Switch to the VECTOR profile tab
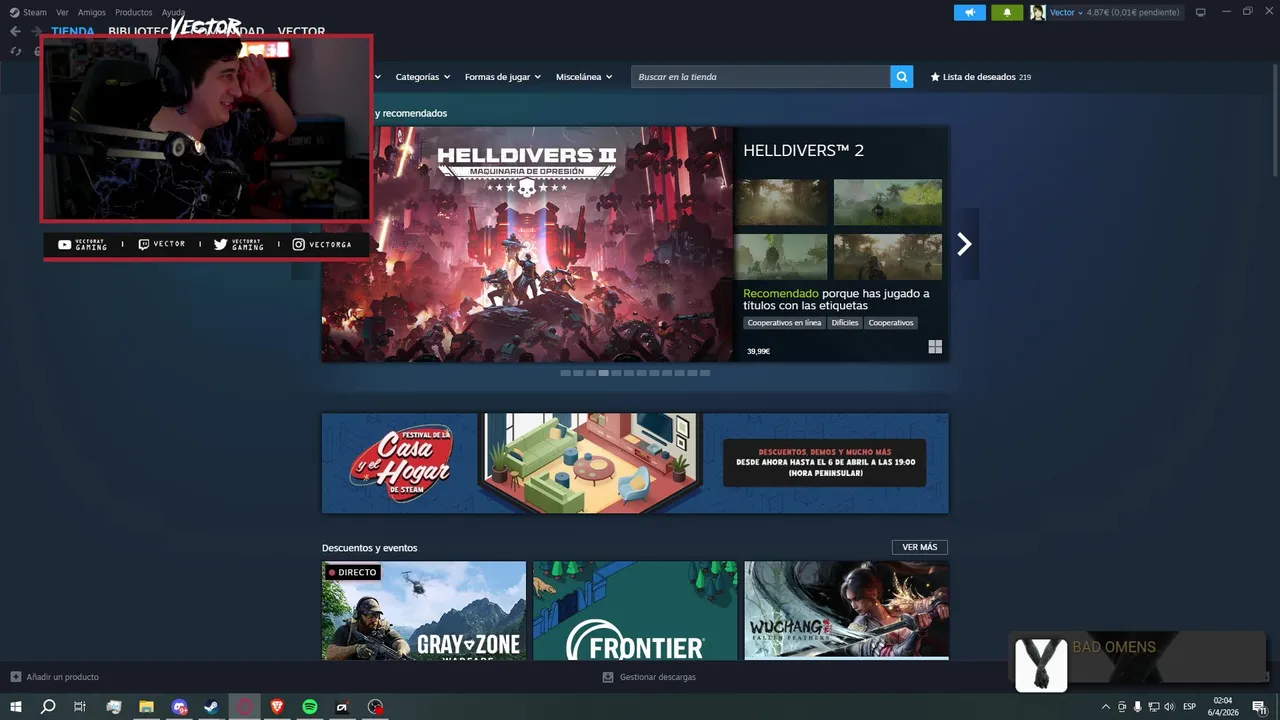The width and height of the screenshot is (1280, 720). [301, 32]
